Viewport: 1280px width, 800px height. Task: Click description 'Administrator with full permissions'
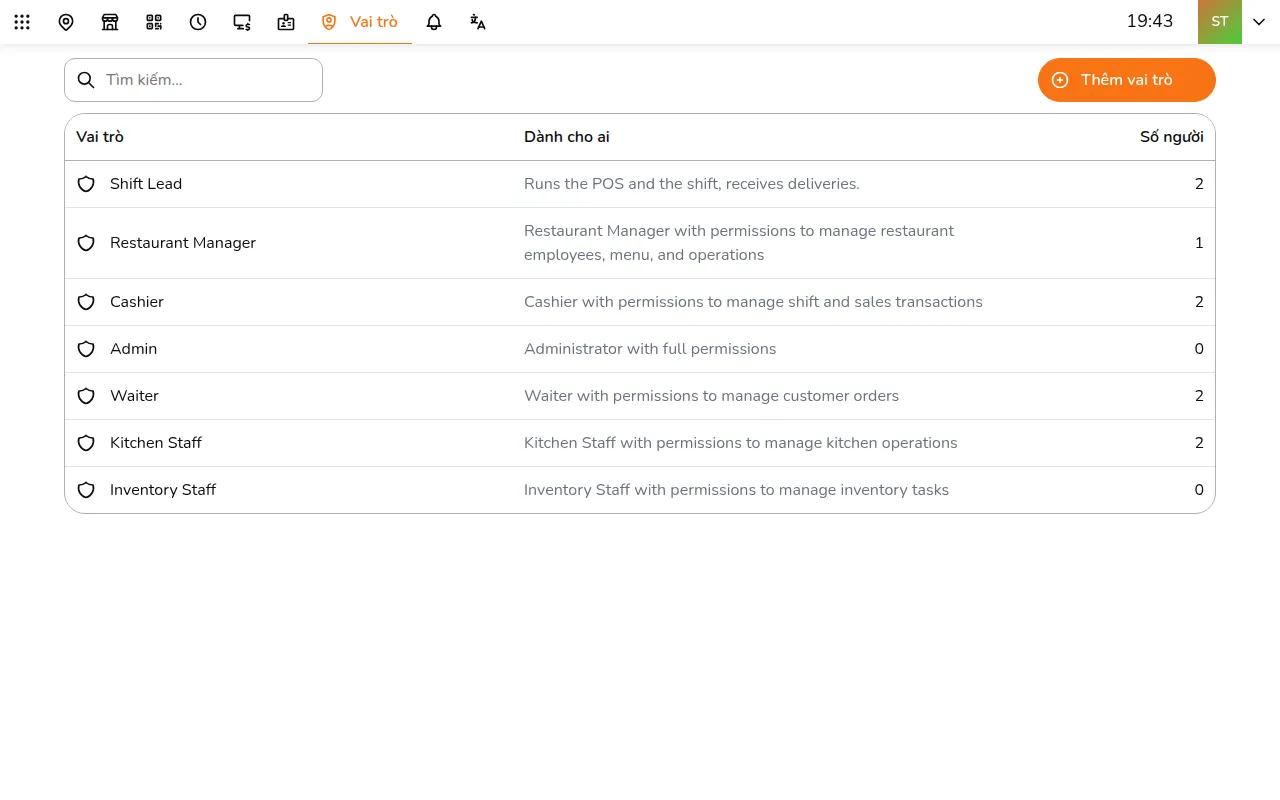coord(650,349)
